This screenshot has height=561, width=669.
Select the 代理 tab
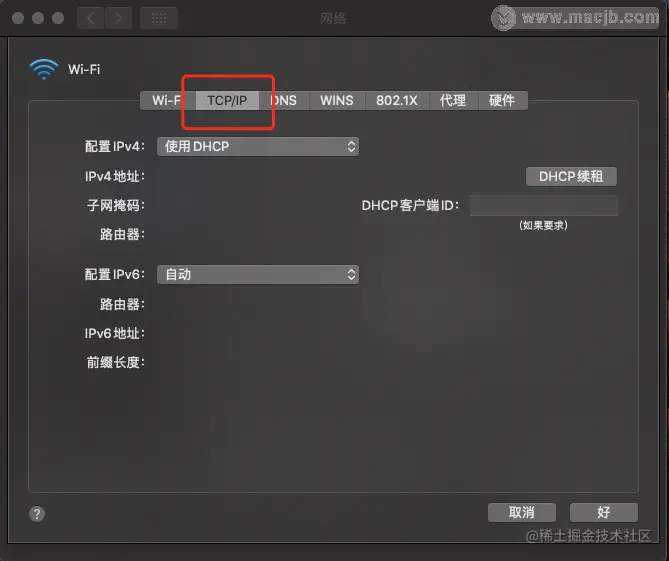pos(453,101)
